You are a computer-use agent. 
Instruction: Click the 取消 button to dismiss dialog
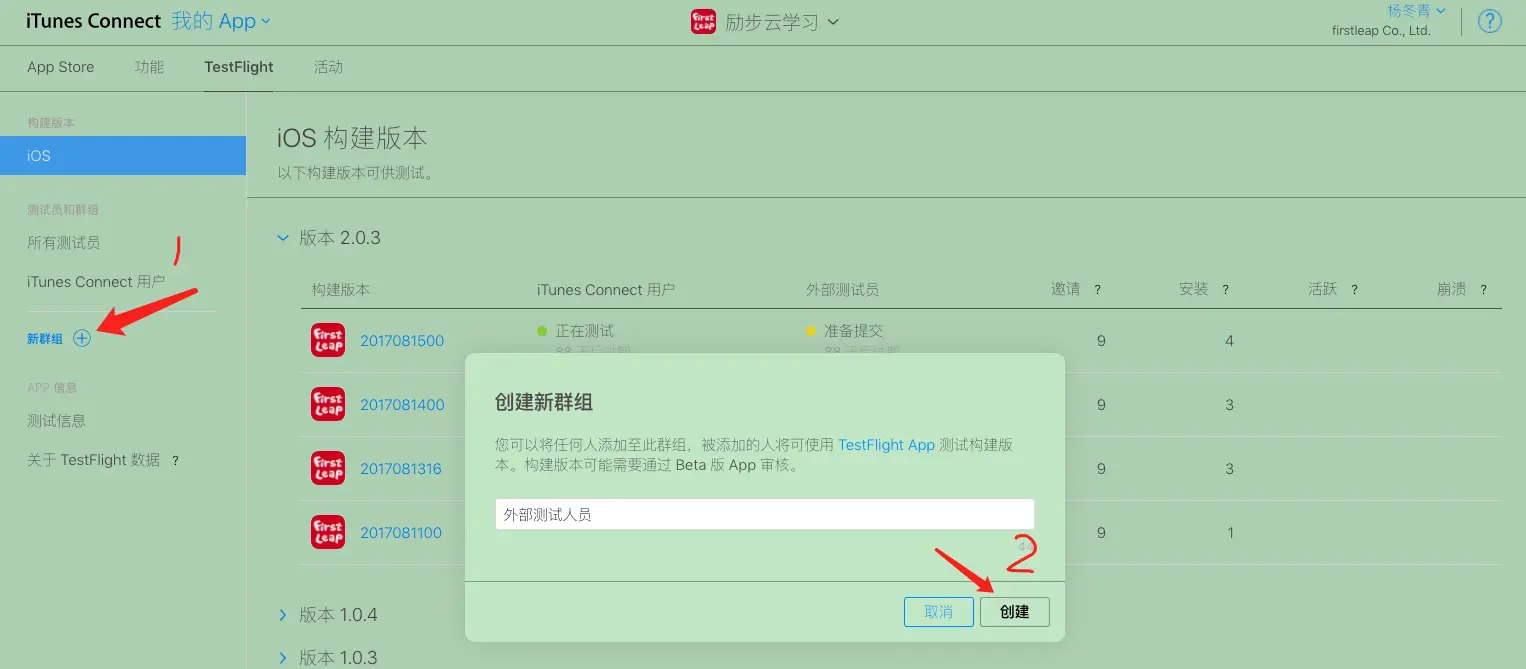(938, 611)
